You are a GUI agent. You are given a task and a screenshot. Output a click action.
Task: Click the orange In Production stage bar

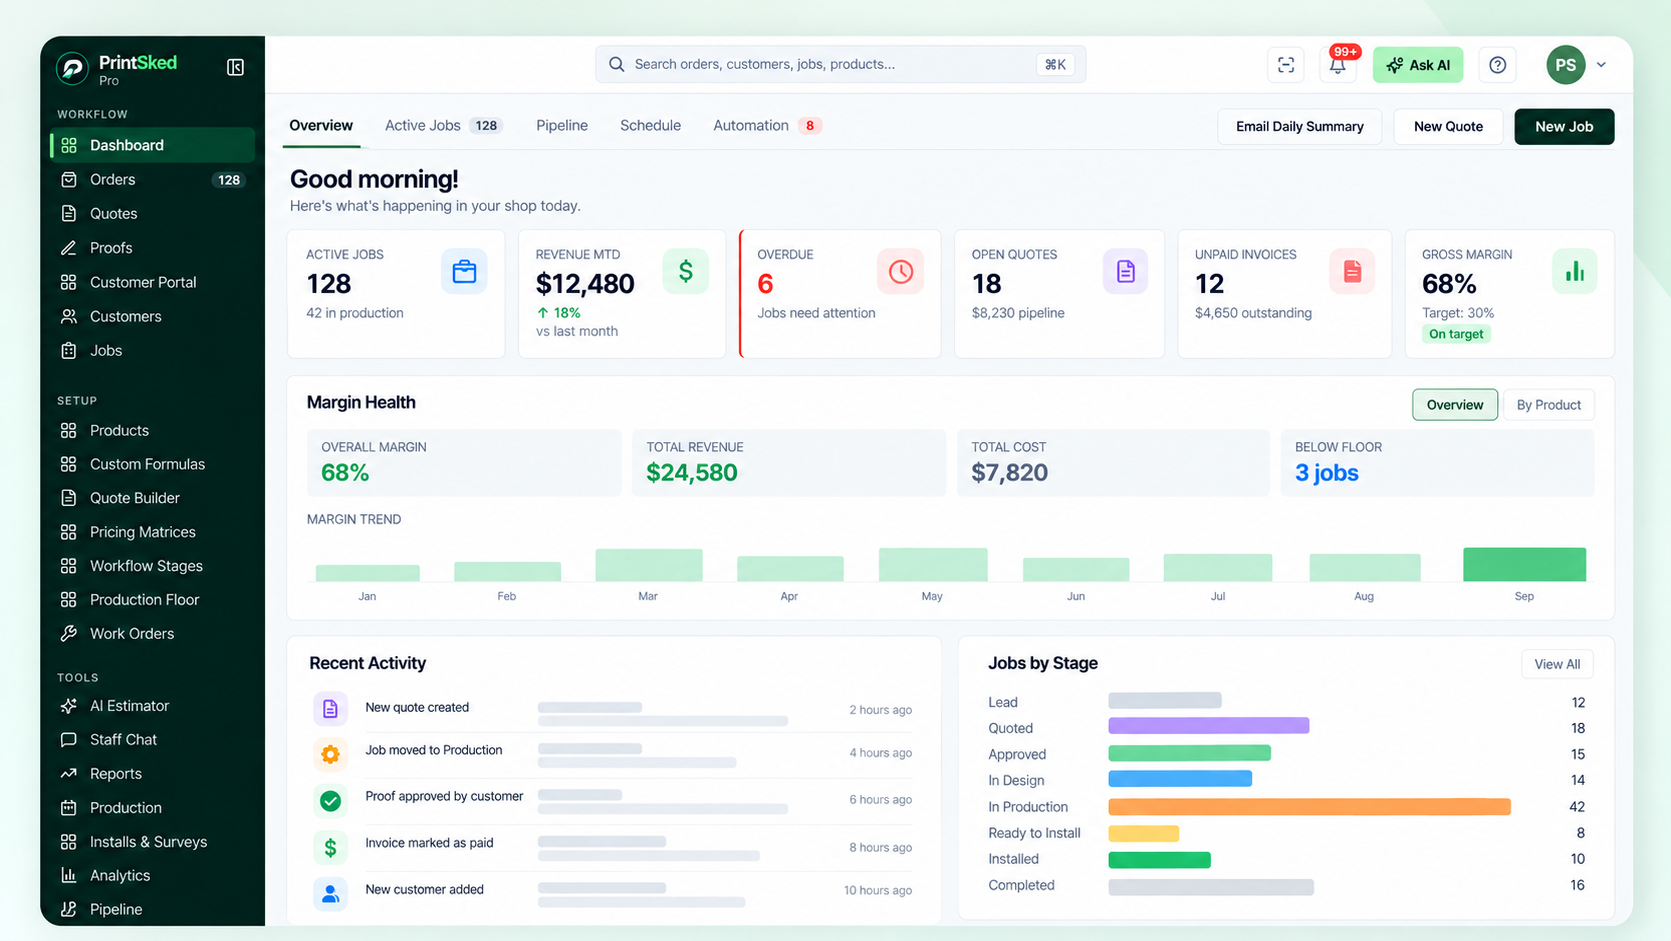pos(1309,807)
